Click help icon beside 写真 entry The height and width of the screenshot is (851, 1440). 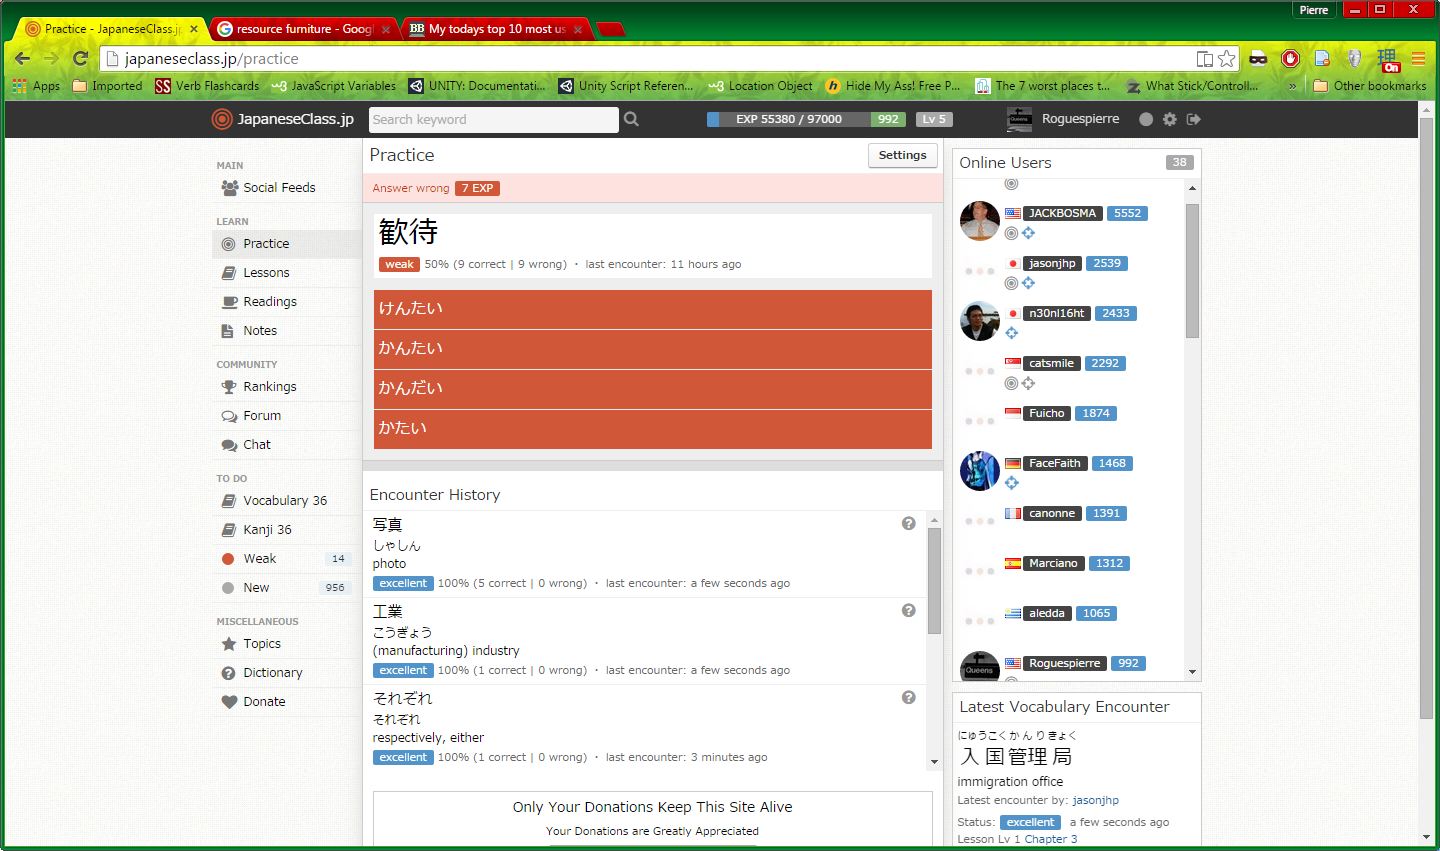908,523
